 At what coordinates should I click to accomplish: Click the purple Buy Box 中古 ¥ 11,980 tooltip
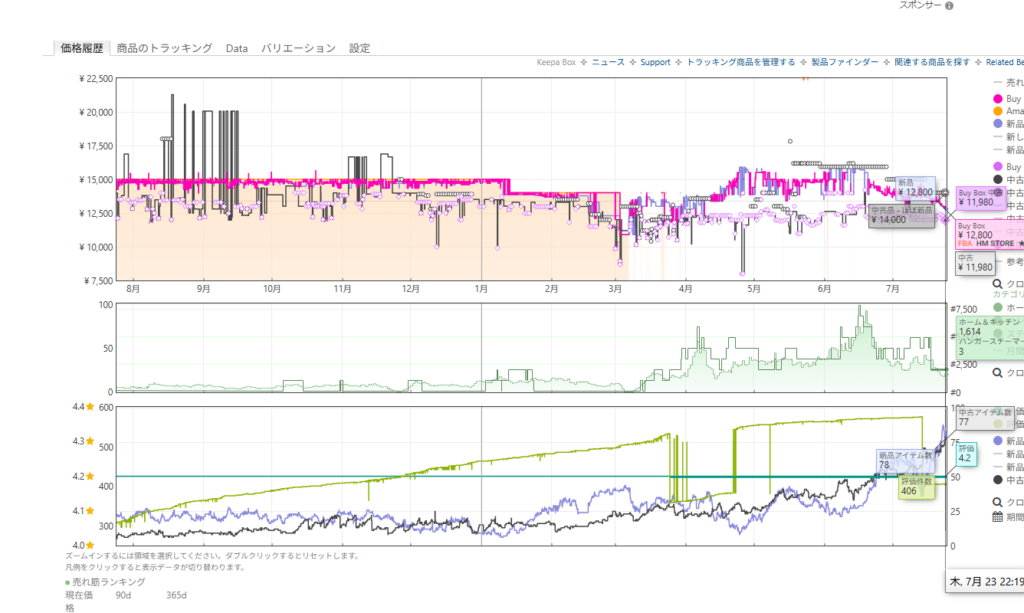980,198
